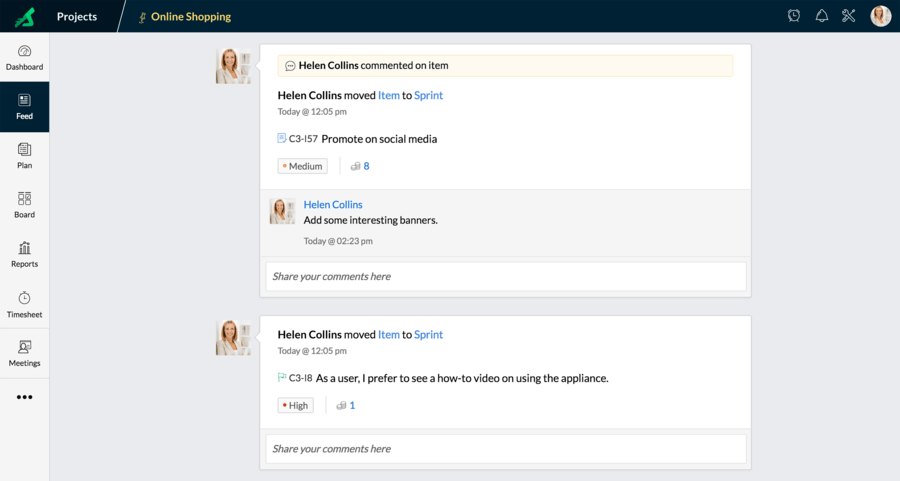Click the notifications bell icon
The image size is (900, 481).
(822, 16)
